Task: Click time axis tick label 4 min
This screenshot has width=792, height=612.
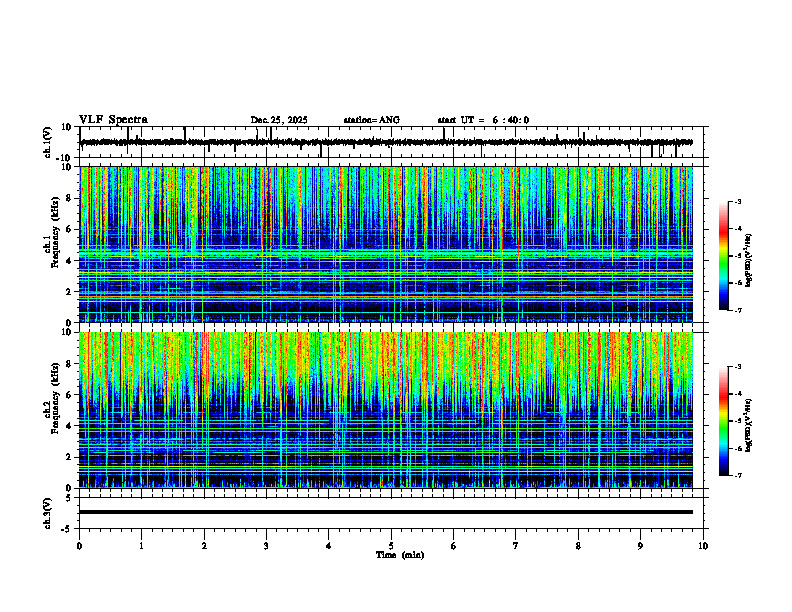Action: click(329, 546)
